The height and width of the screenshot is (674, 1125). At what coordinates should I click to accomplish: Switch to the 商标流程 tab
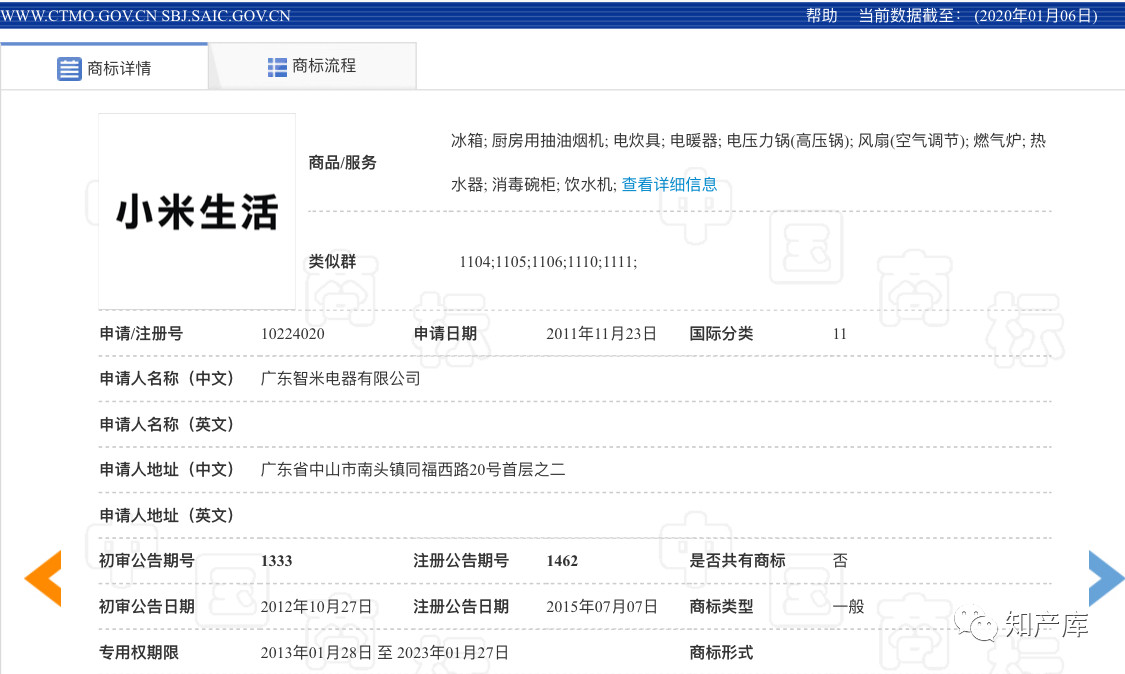coord(312,66)
